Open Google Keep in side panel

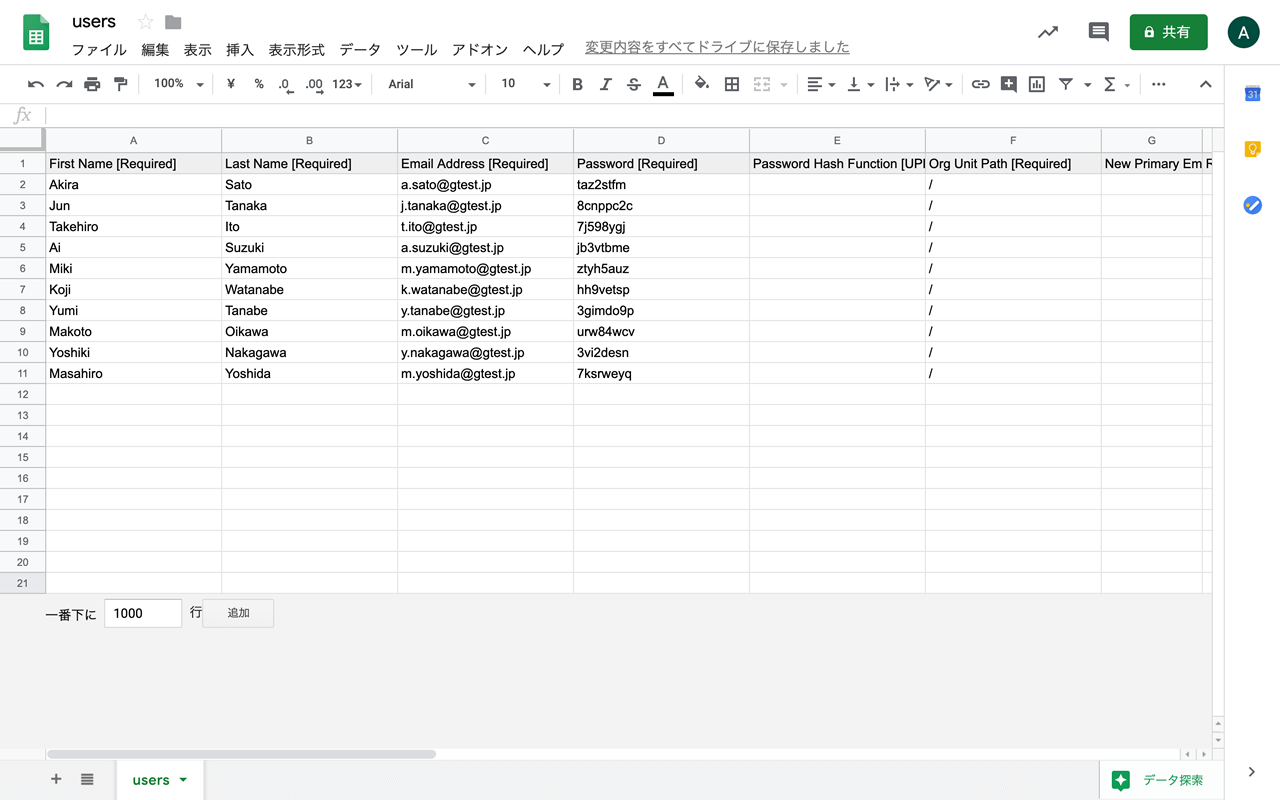coord(1252,149)
